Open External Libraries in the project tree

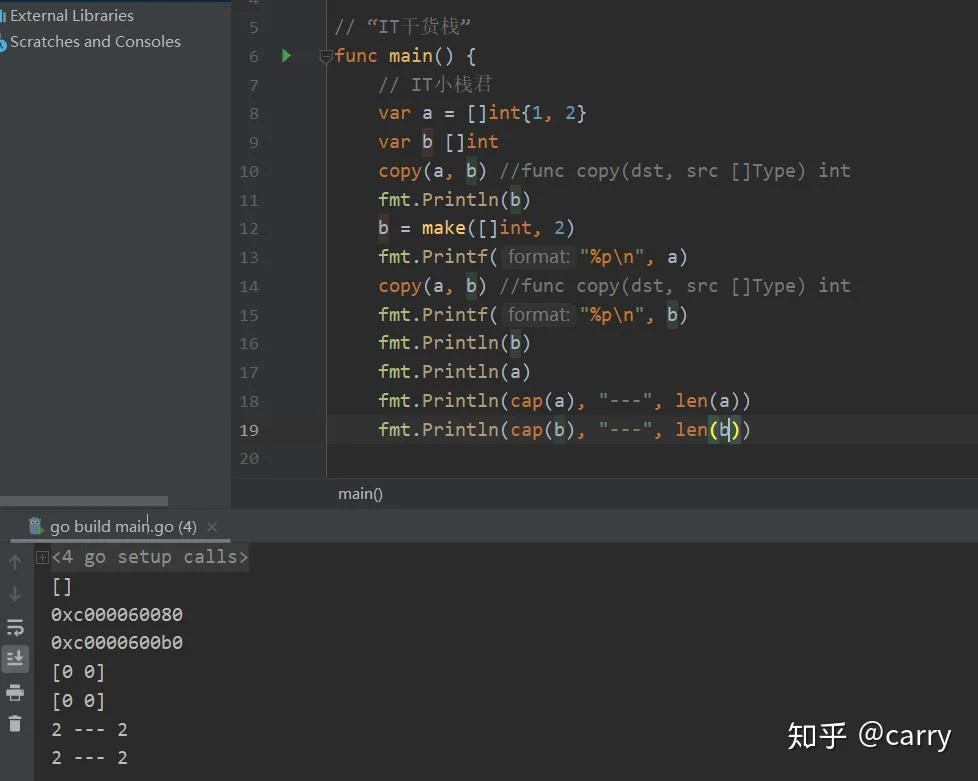click(x=72, y=16)
